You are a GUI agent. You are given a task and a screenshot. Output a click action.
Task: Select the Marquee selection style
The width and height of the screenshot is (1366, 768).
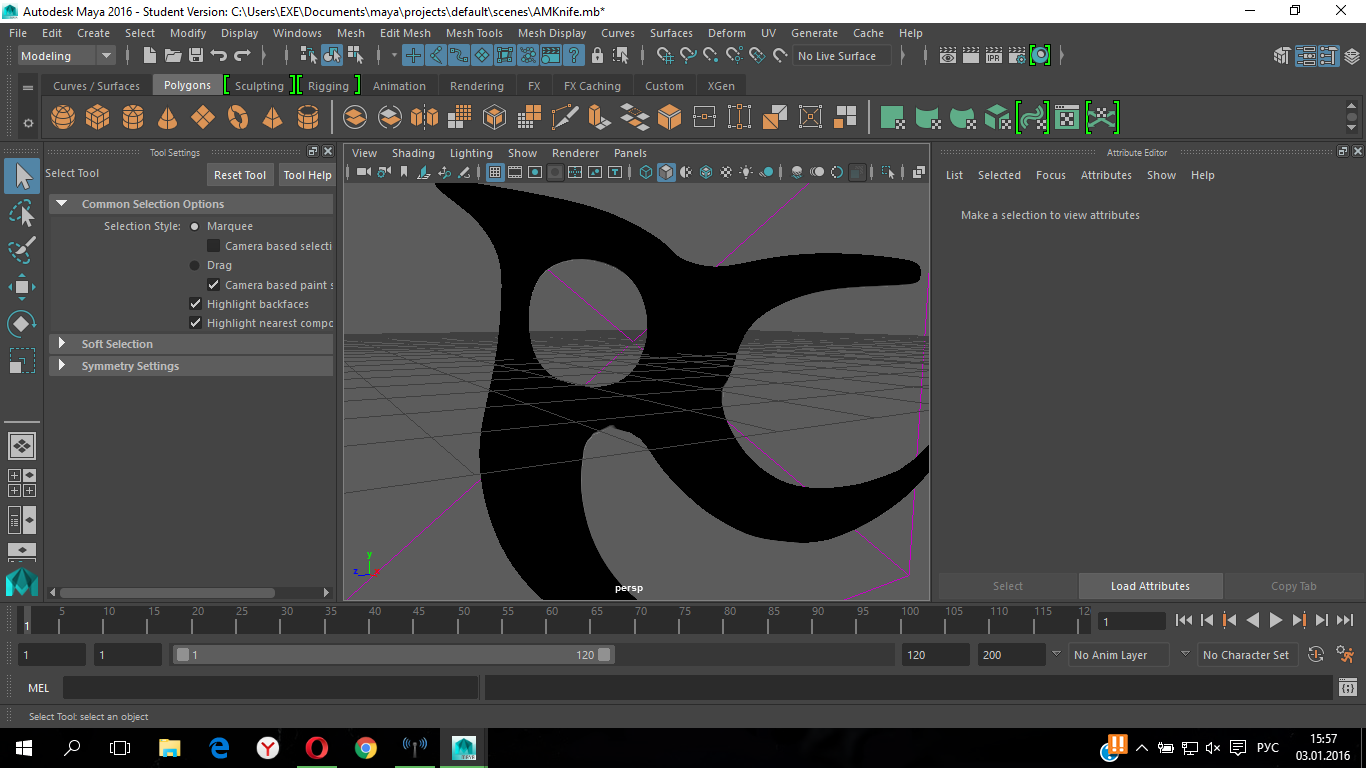click(195, 227)
